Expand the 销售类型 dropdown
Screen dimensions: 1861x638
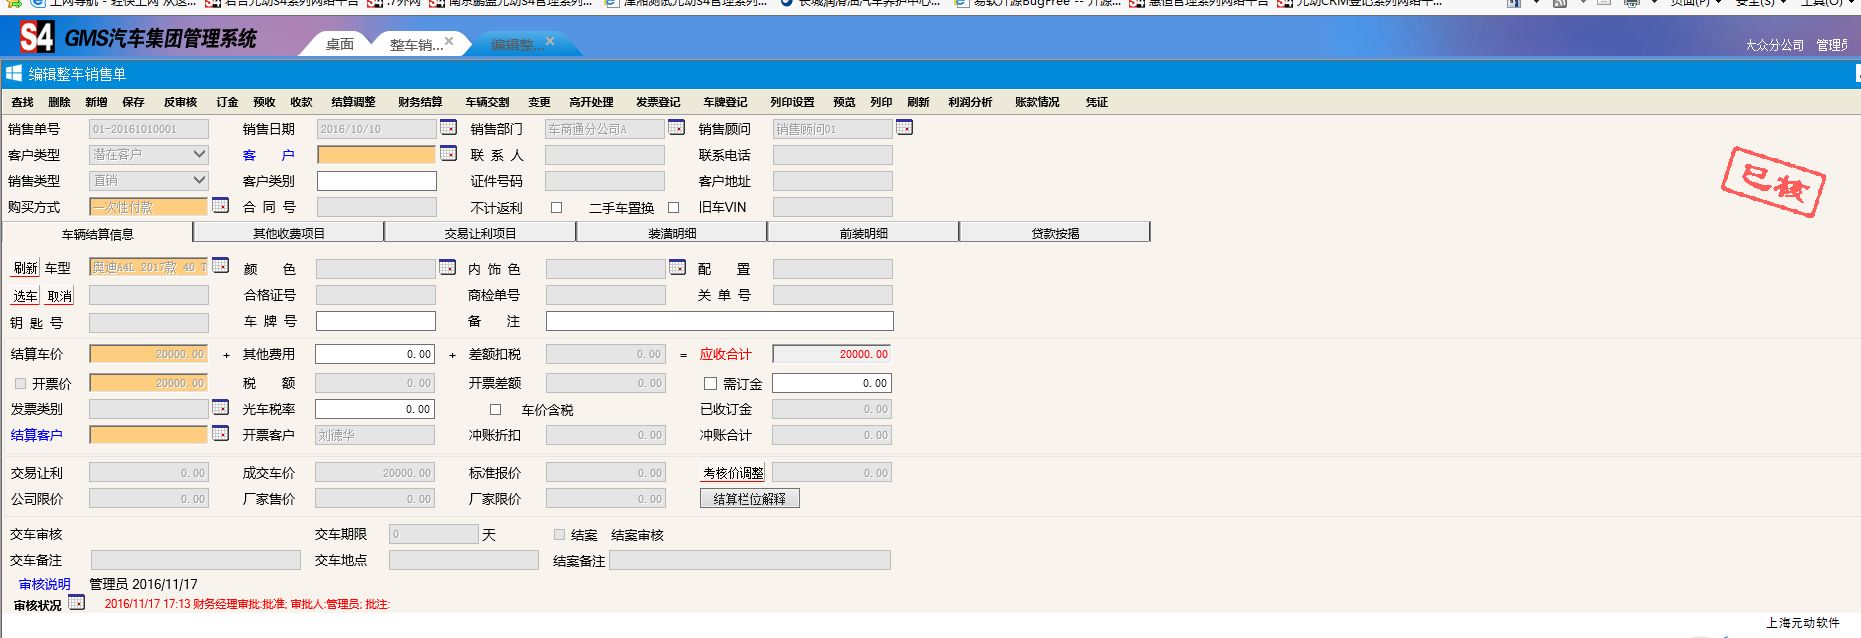pyautogui.click(x=199, y=180)
